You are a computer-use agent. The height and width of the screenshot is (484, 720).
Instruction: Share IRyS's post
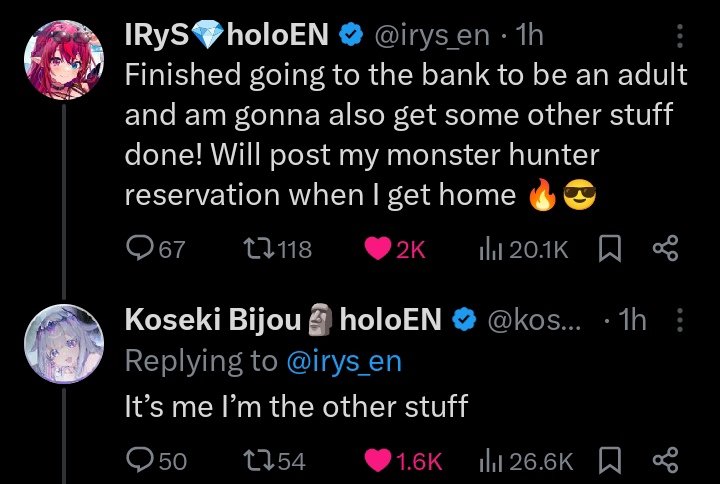(665, 249)
